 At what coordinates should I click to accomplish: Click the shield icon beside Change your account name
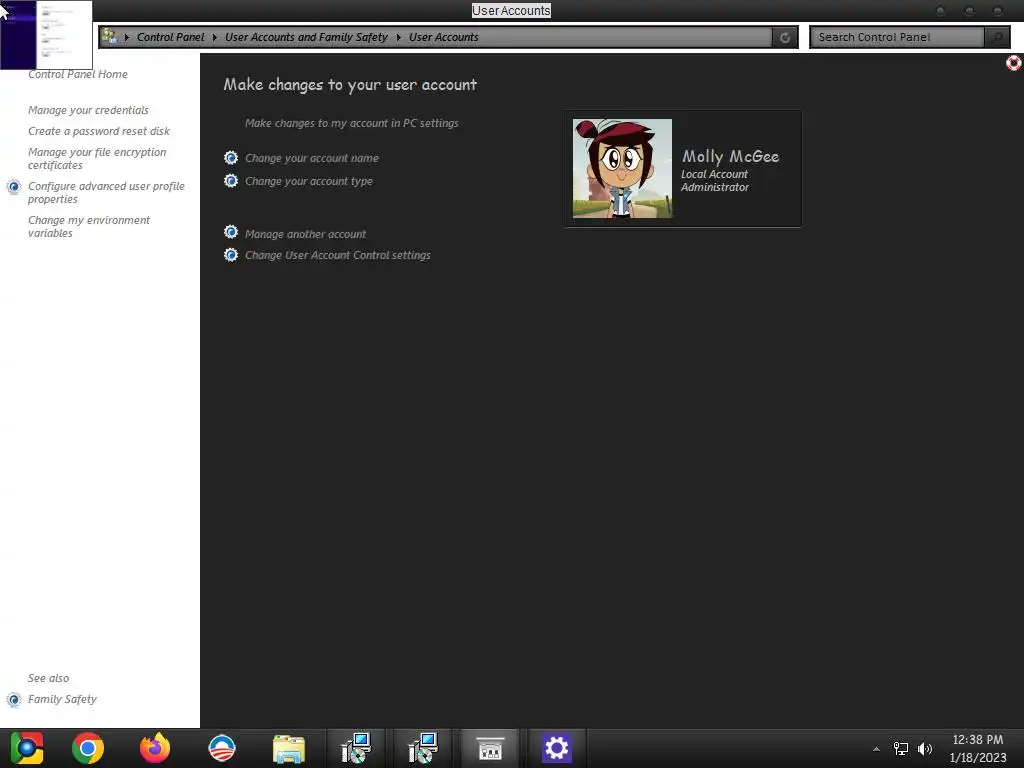coord(231,157)
